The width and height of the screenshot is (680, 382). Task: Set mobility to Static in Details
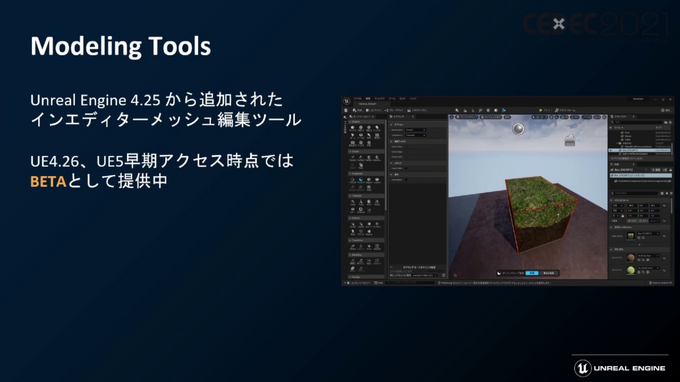pos(632,221)
